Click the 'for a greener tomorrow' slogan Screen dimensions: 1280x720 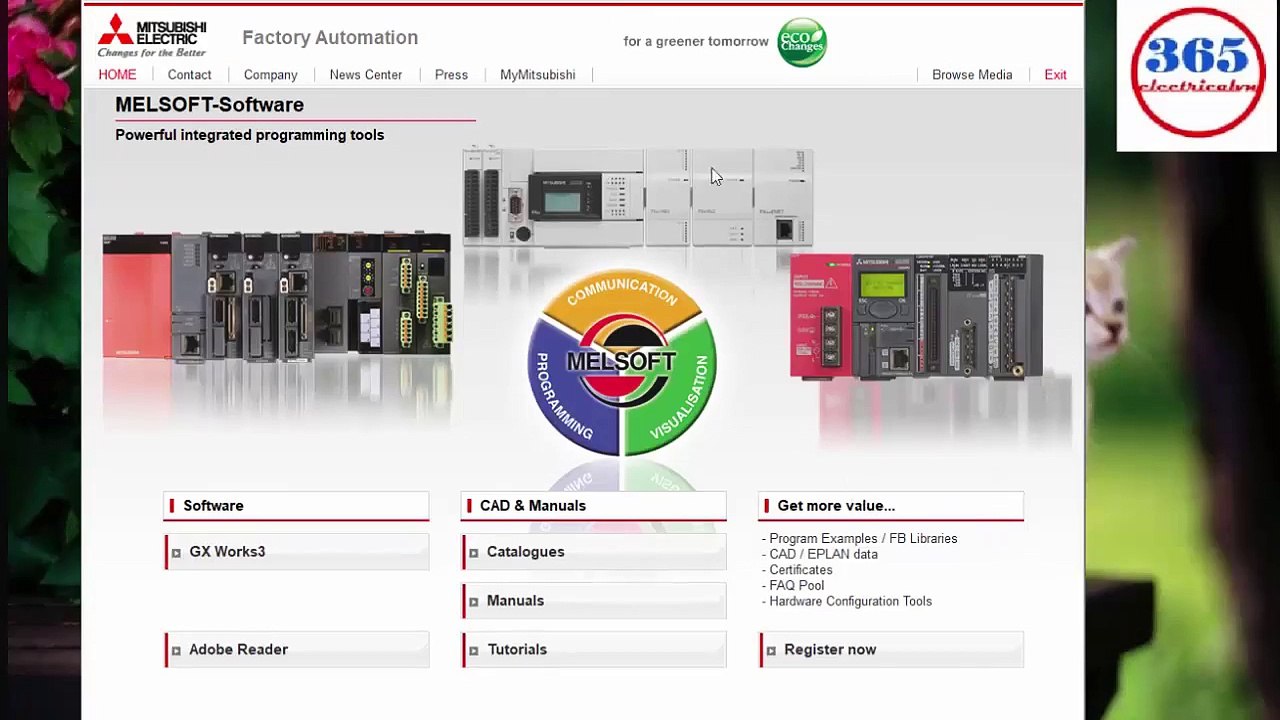[x=696, y=42]
